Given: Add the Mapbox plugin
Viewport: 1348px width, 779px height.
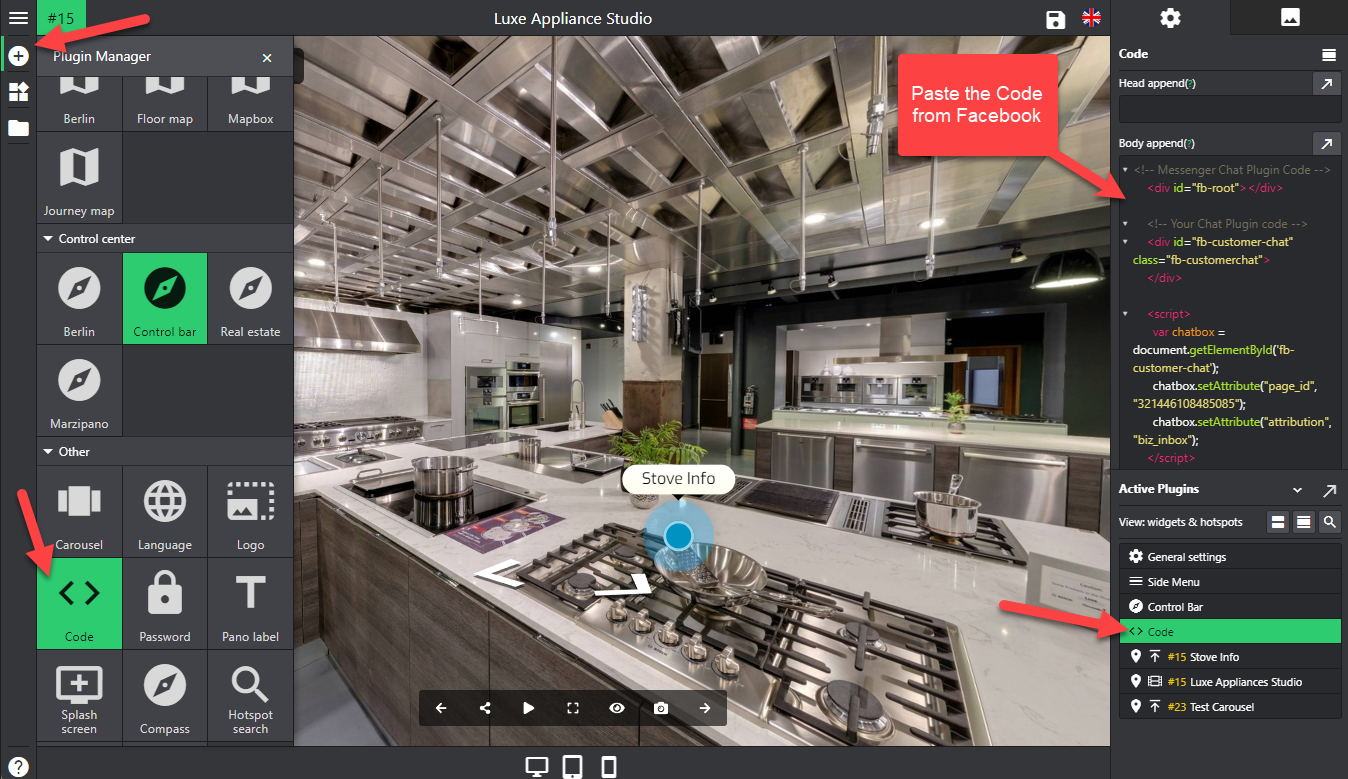Looking at the screenshot, I should tap(250, 103).
